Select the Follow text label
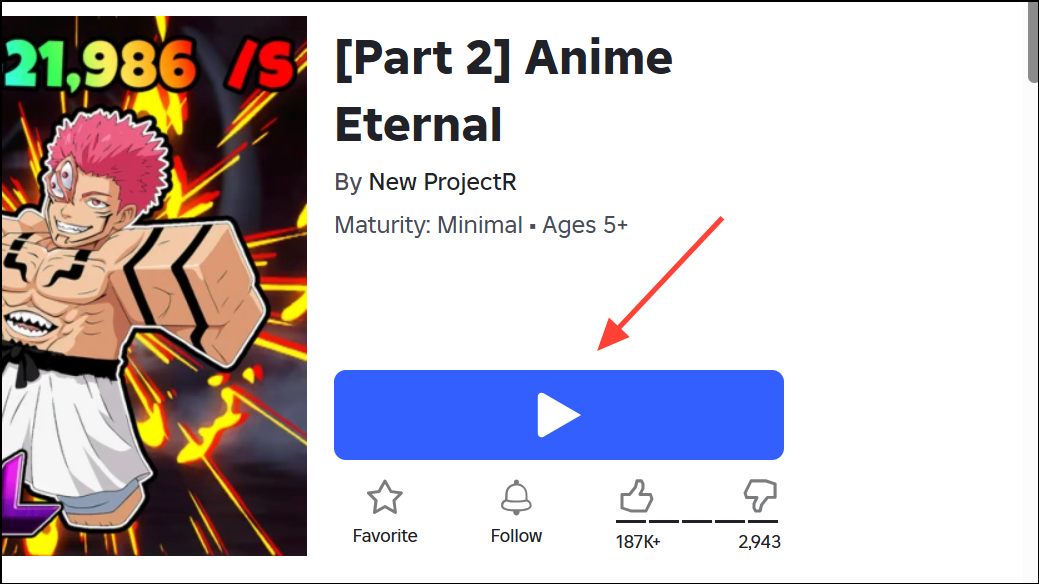Screen dimensions: 1039x584 [516, 536]
